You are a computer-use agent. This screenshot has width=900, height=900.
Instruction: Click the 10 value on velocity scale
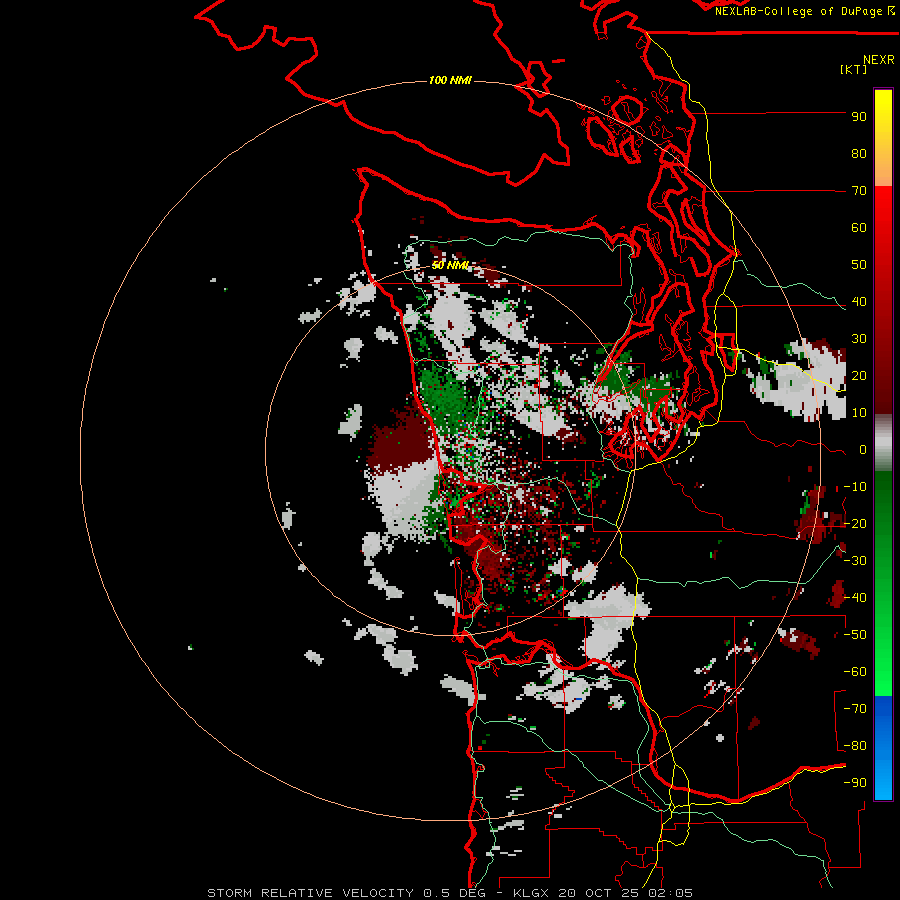859,413
